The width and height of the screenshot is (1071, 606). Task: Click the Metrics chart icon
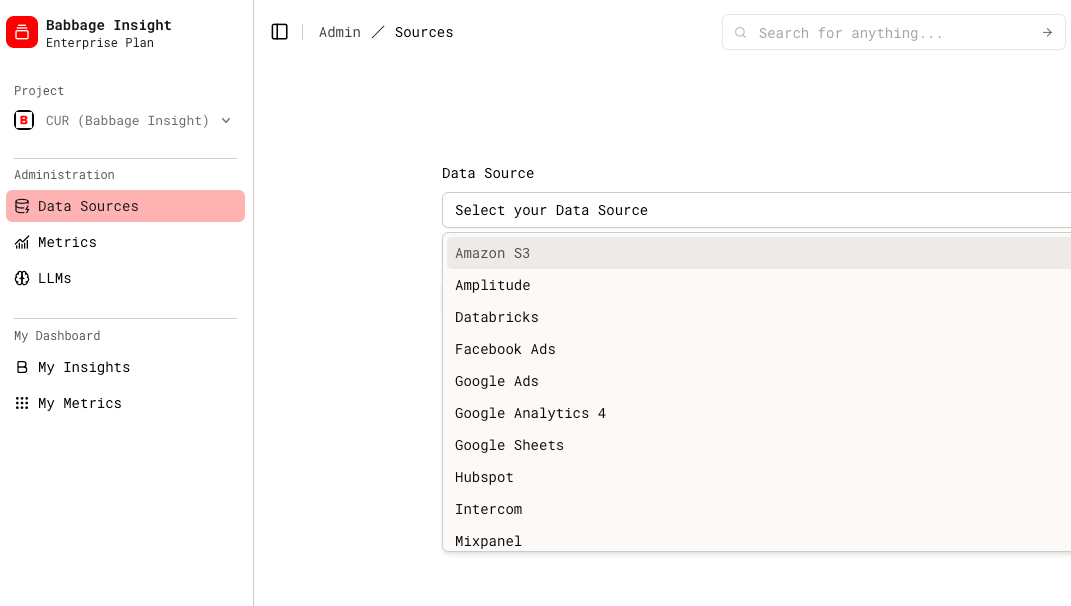pyautogui.click(x=22, y=243)
